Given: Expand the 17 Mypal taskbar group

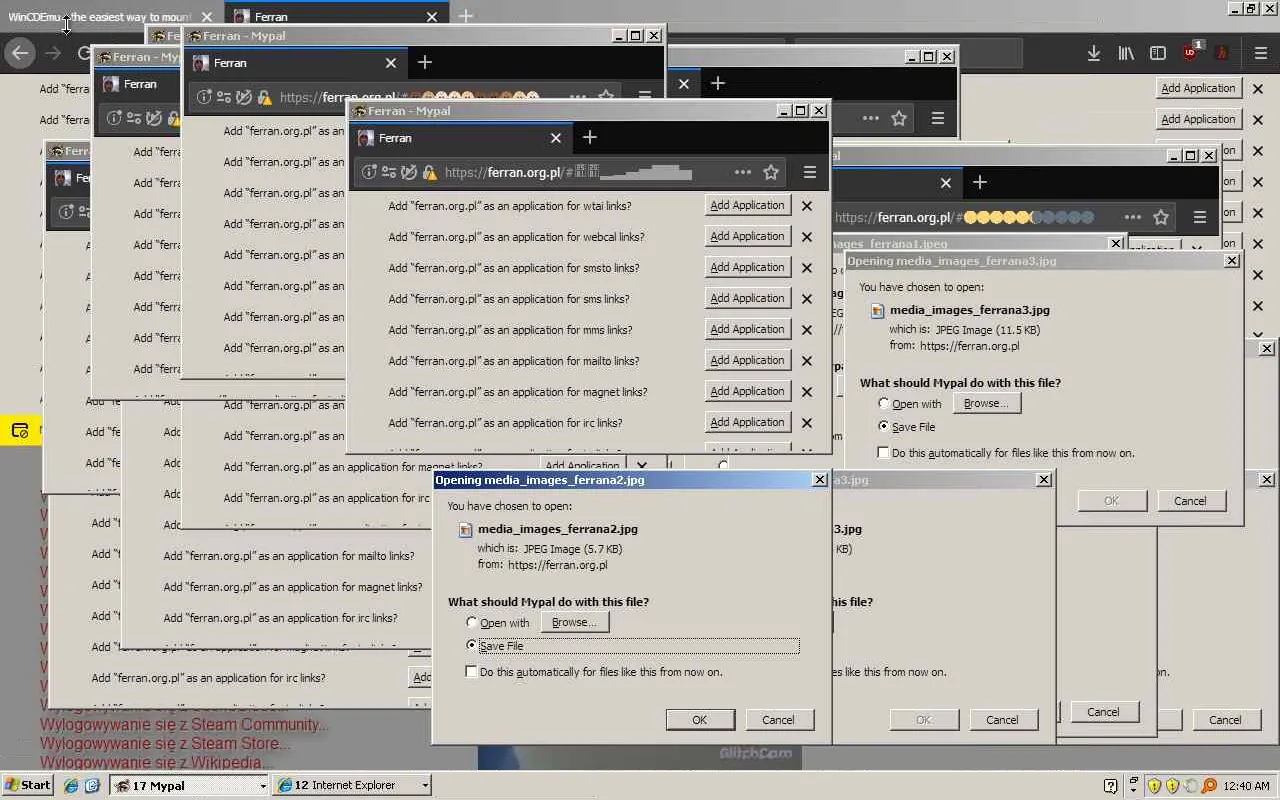Looking at the screenshot, I should pos(263,785).
